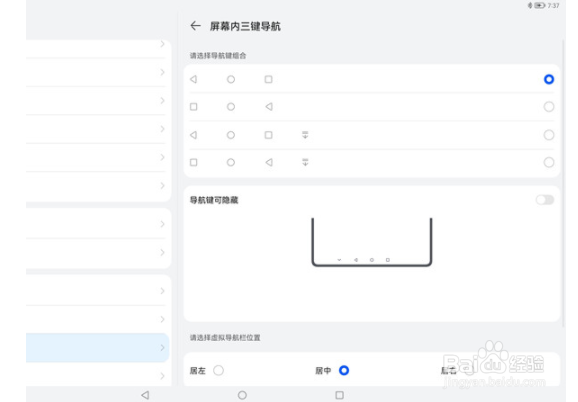Viewport: 578px width, 402px height.
Task: Open the last left panel item chevron
Action: coord(163,376)
